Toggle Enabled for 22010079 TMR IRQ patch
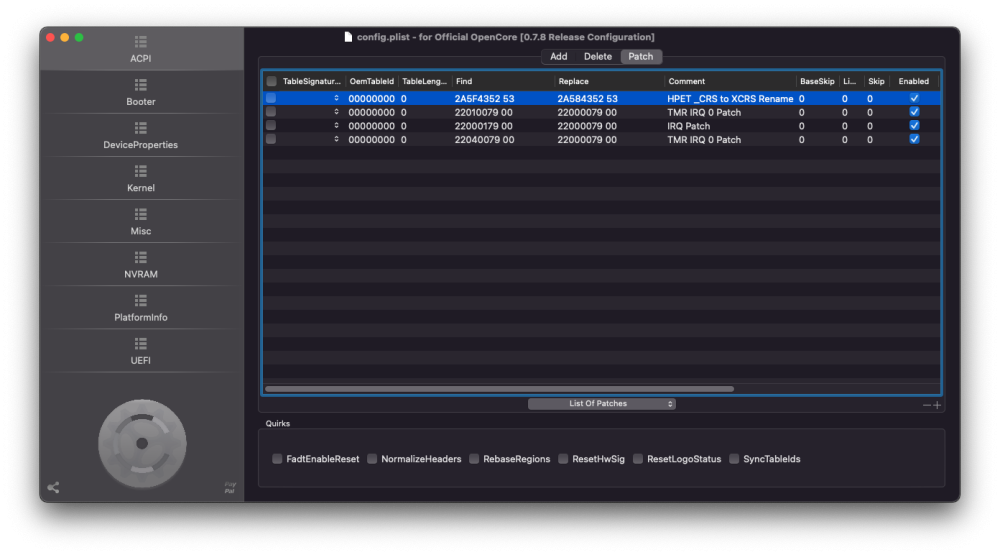Screen dimensions: 1000x555 point(914,112)
